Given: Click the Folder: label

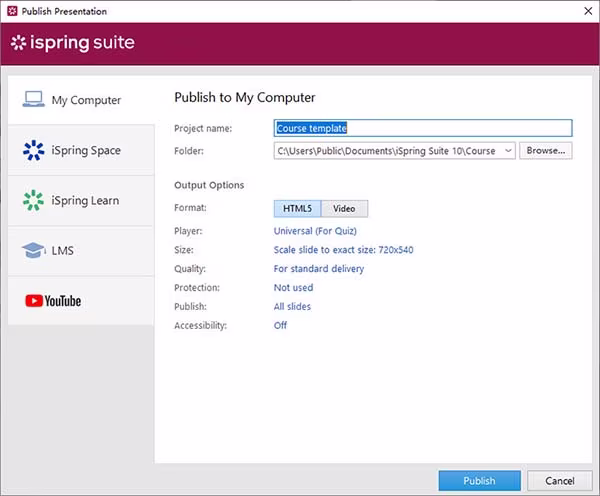Looking at the screenshot, I should (189, 151).
